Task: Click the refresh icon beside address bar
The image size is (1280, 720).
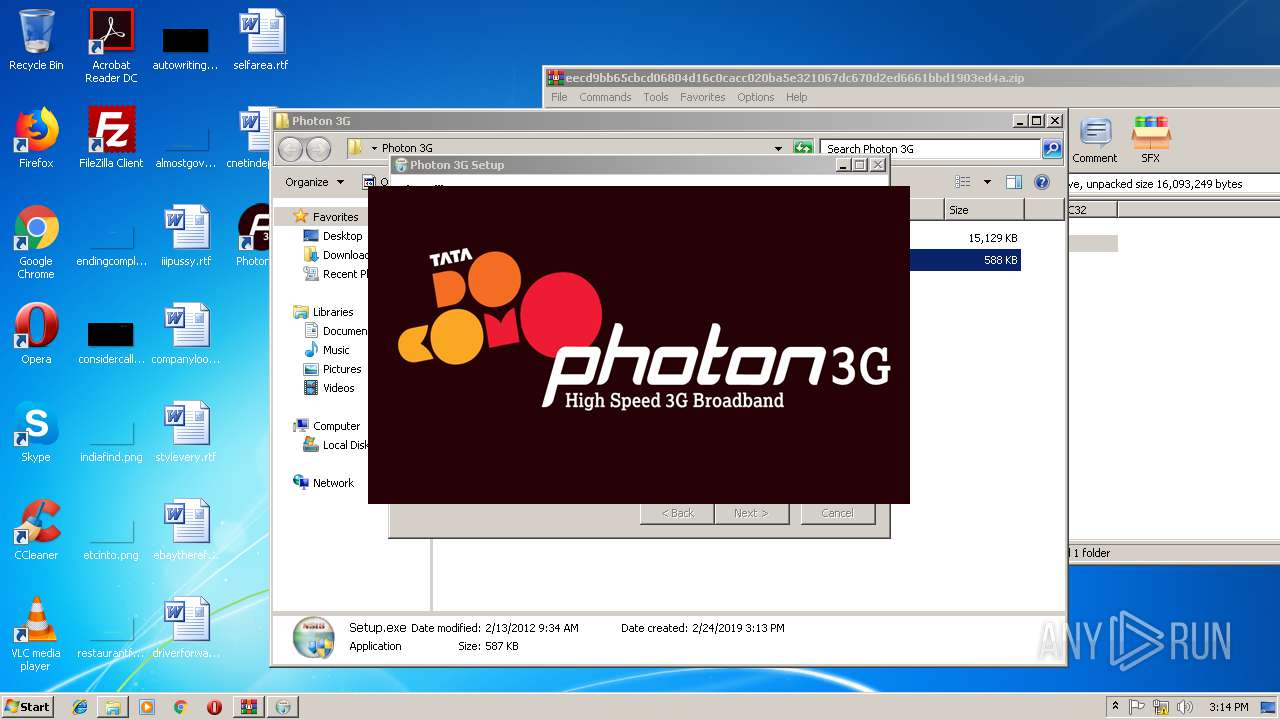Action: coord(803,149)
